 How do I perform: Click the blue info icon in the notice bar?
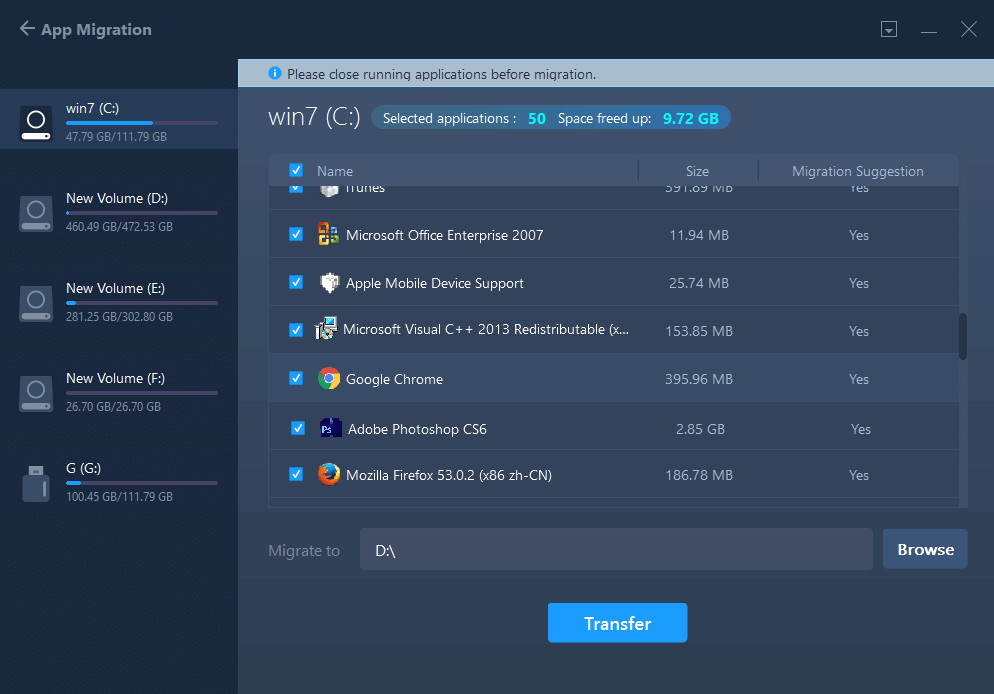coord(274,74)
